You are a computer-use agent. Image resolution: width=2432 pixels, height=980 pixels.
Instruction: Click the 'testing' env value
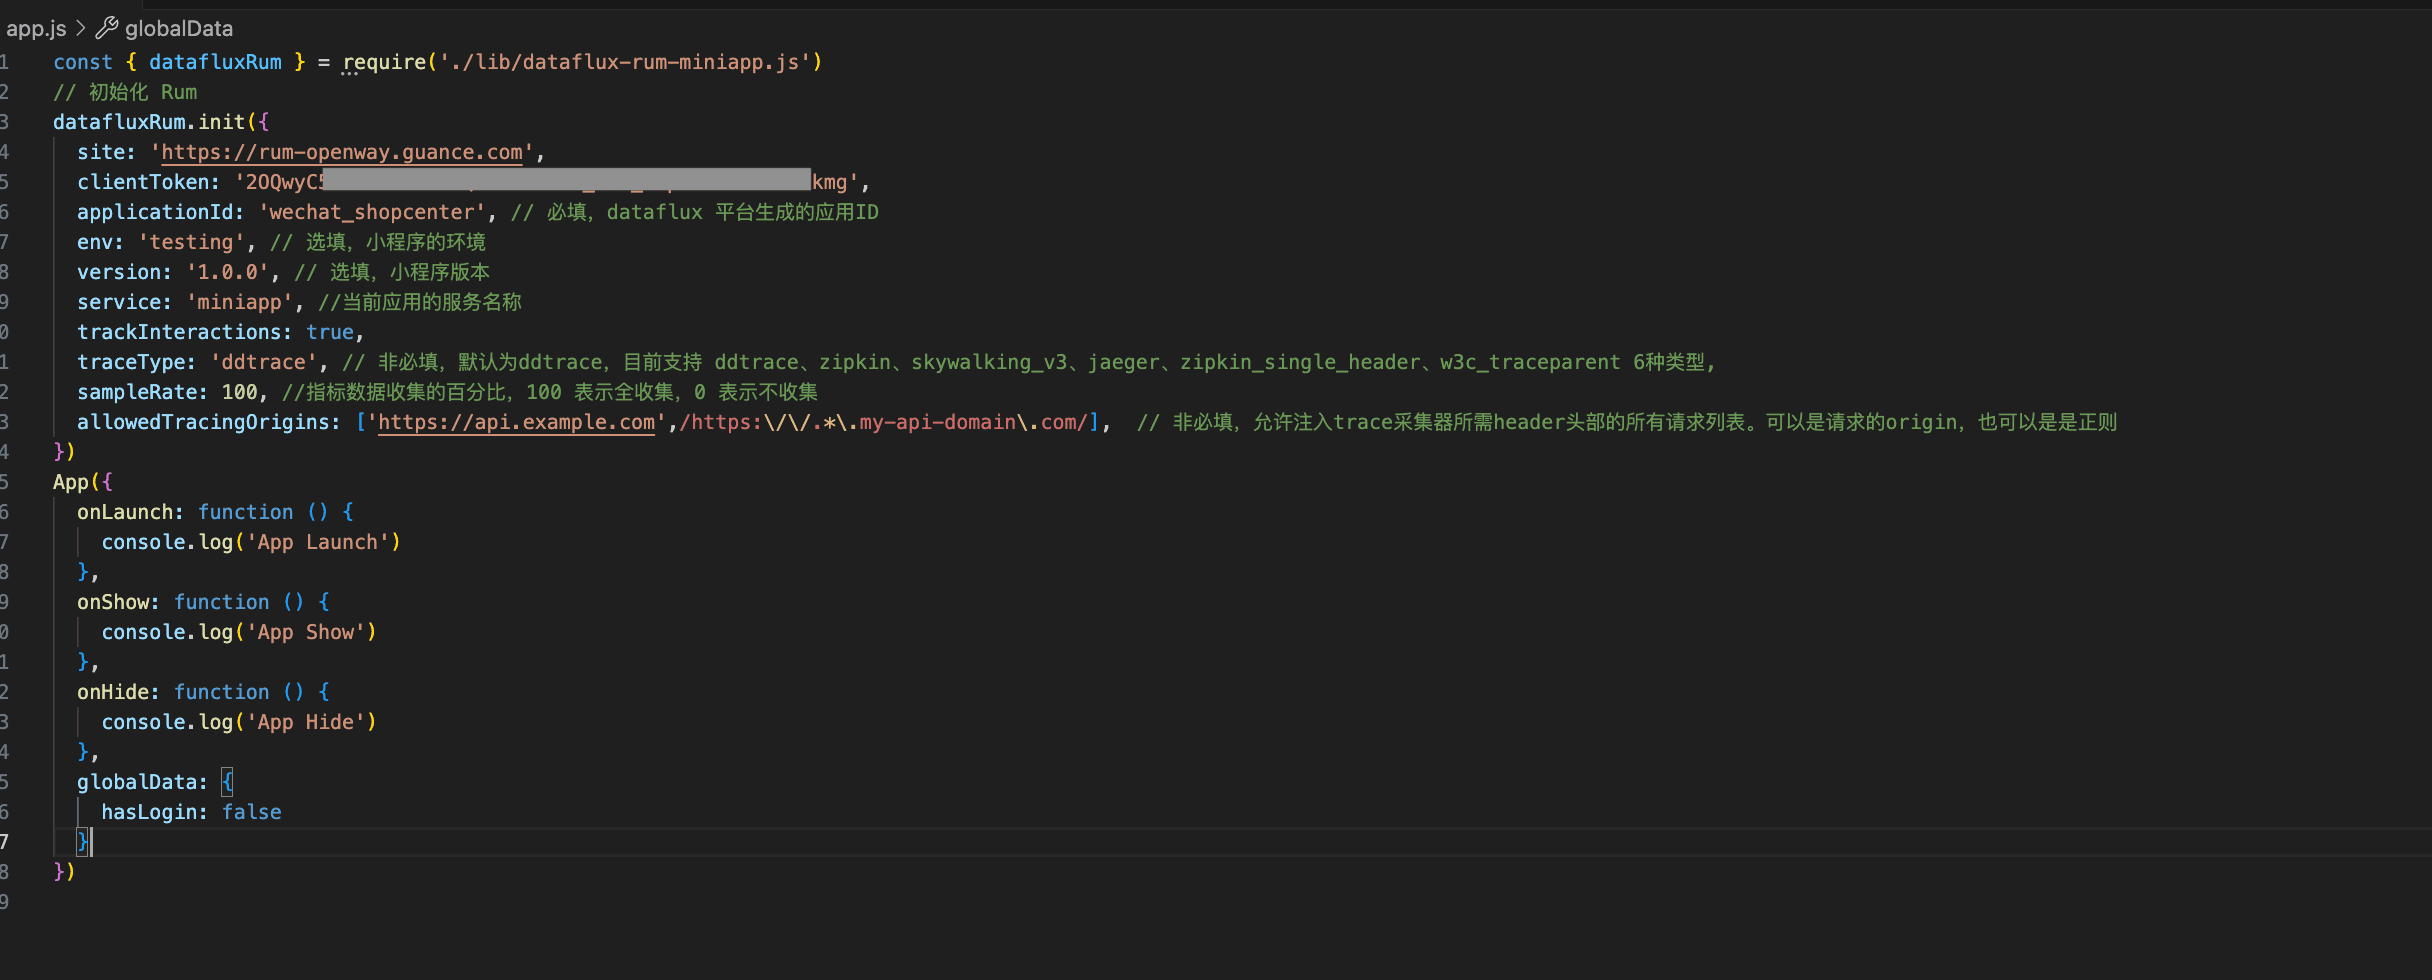pos(191,242)
